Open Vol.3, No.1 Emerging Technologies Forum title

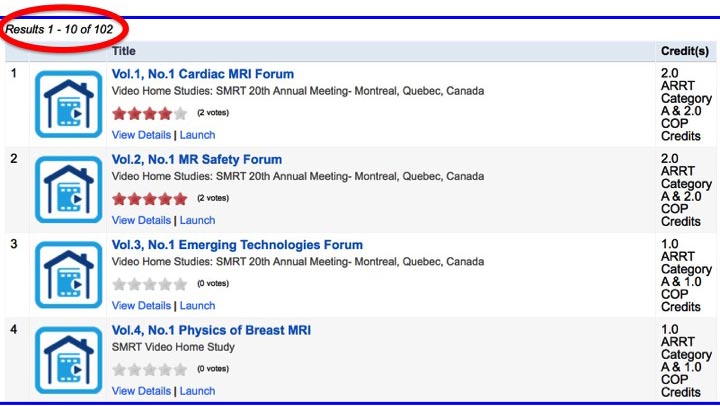click(237, 245)
